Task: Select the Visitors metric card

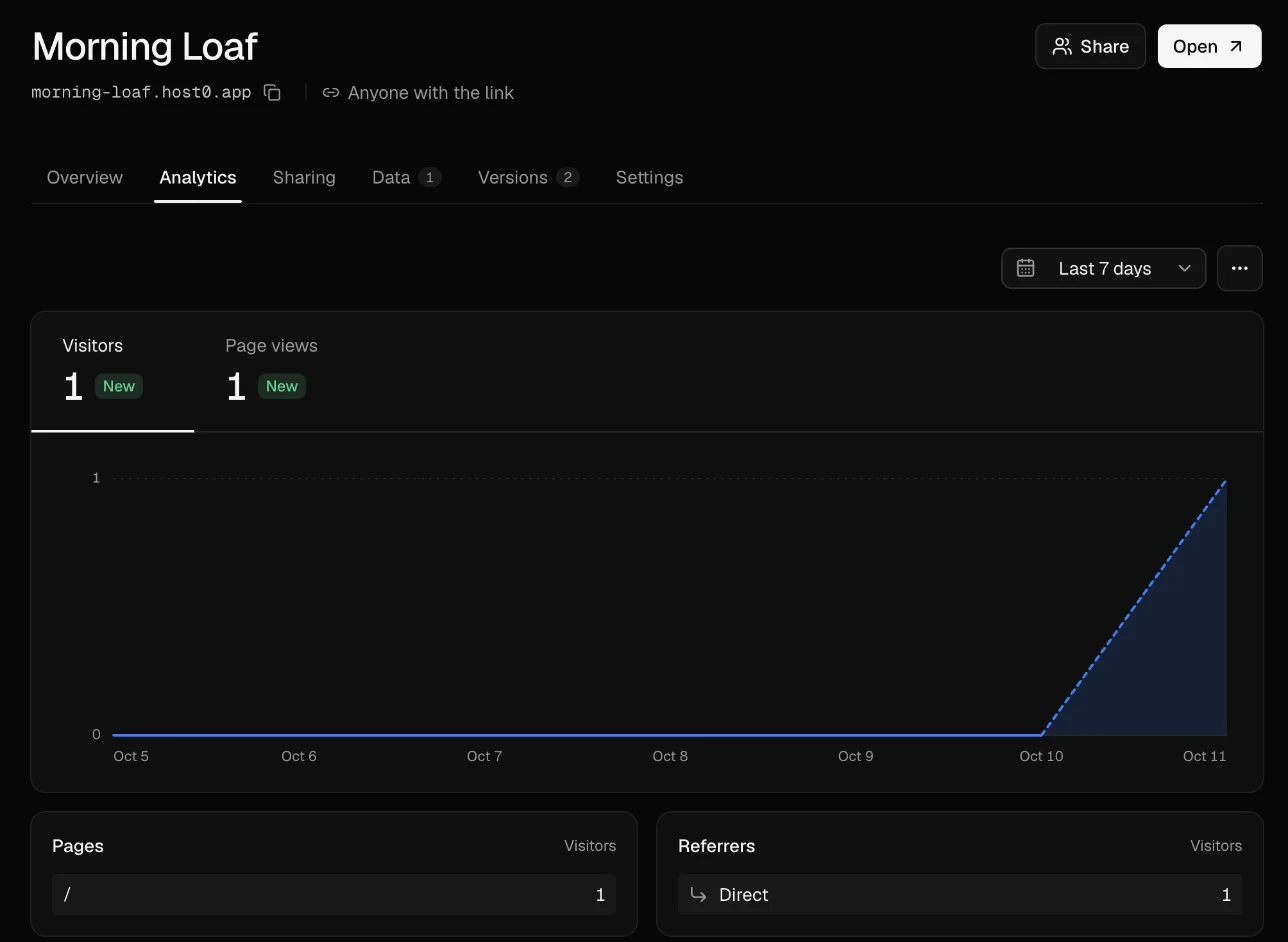Action: 112,372
